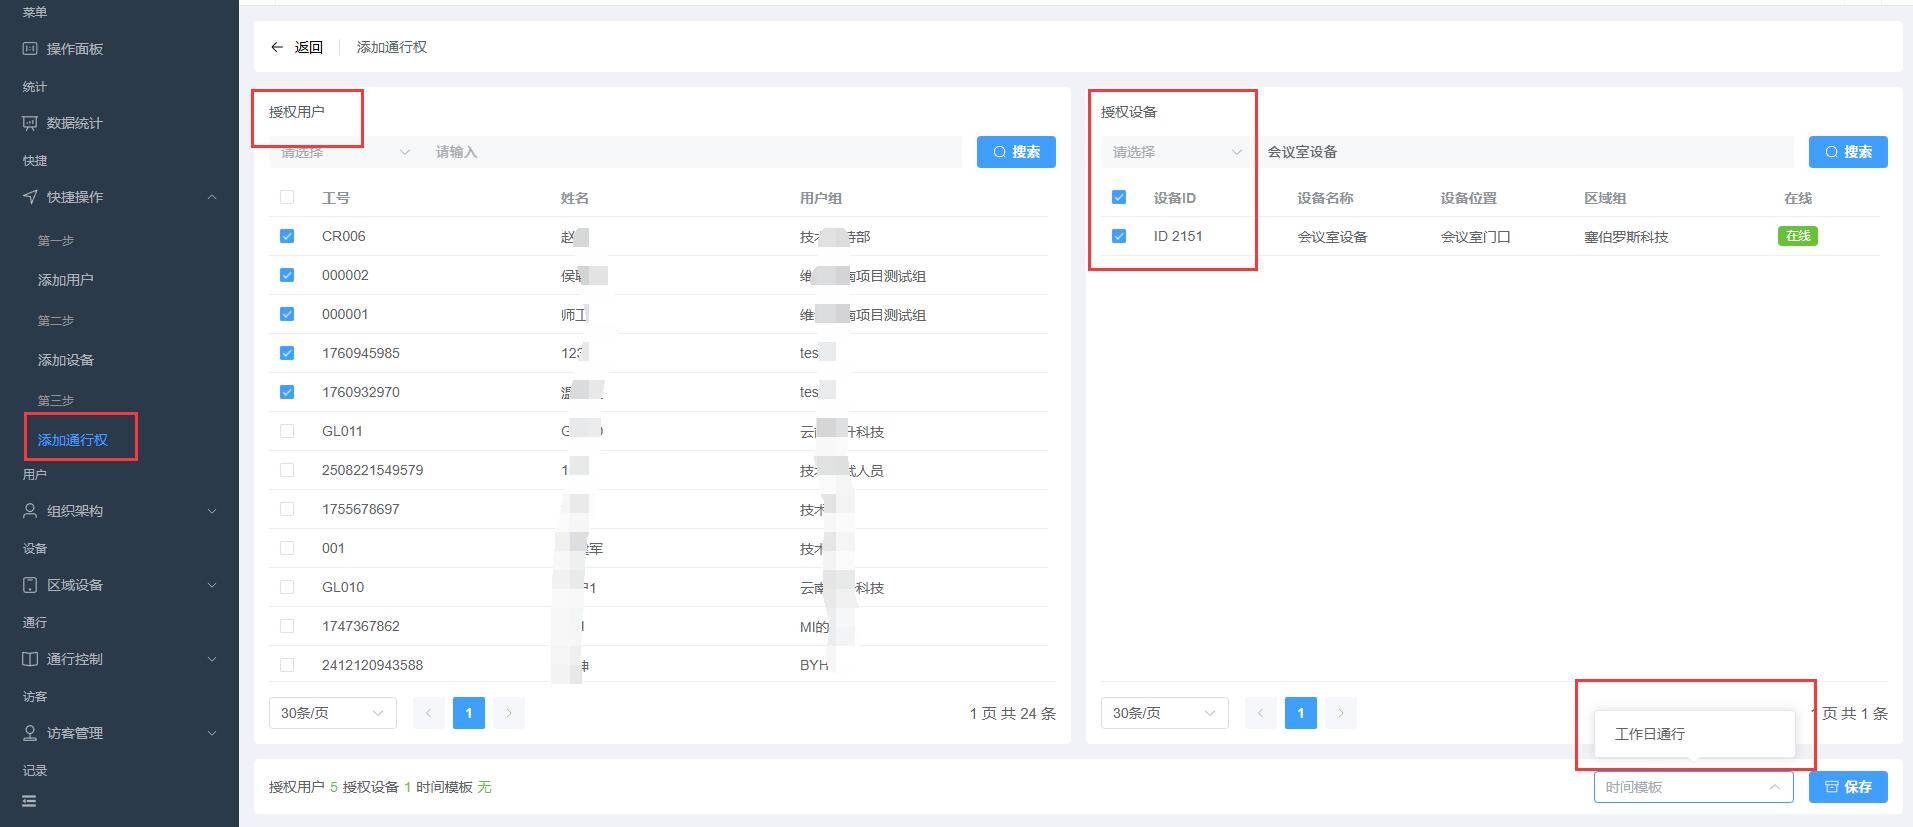This screenshot has width=1913, height=827.
Task: Click the back arrow icon next to 返回
Action: (277, 47)
